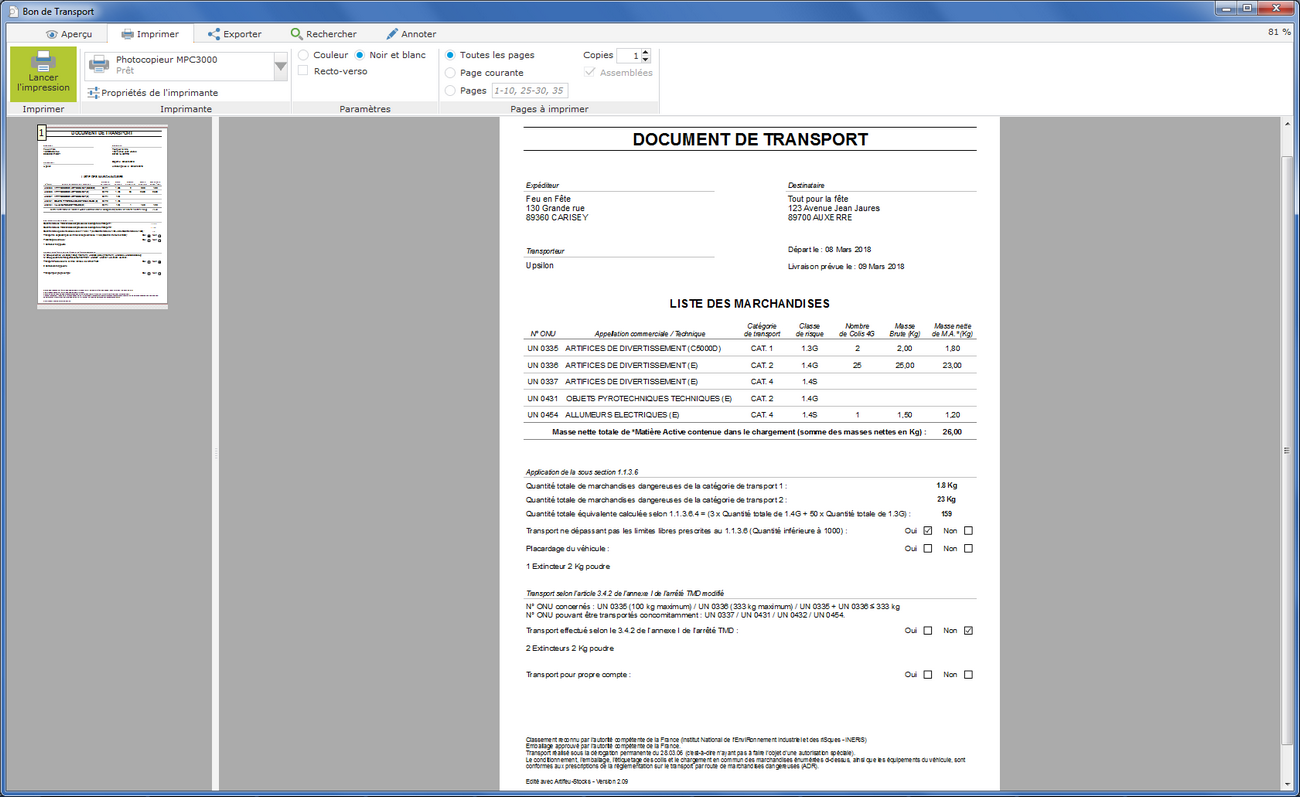Decrease the number of copies
The height and width of the screenshot is (797, 1300).
(x=645, y=60)
